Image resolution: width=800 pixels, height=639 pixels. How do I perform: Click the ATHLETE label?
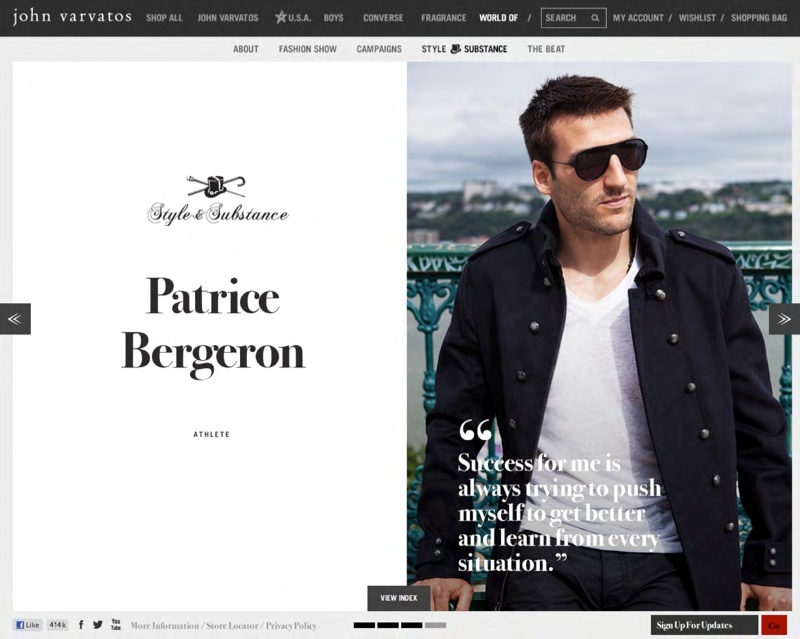212,434
